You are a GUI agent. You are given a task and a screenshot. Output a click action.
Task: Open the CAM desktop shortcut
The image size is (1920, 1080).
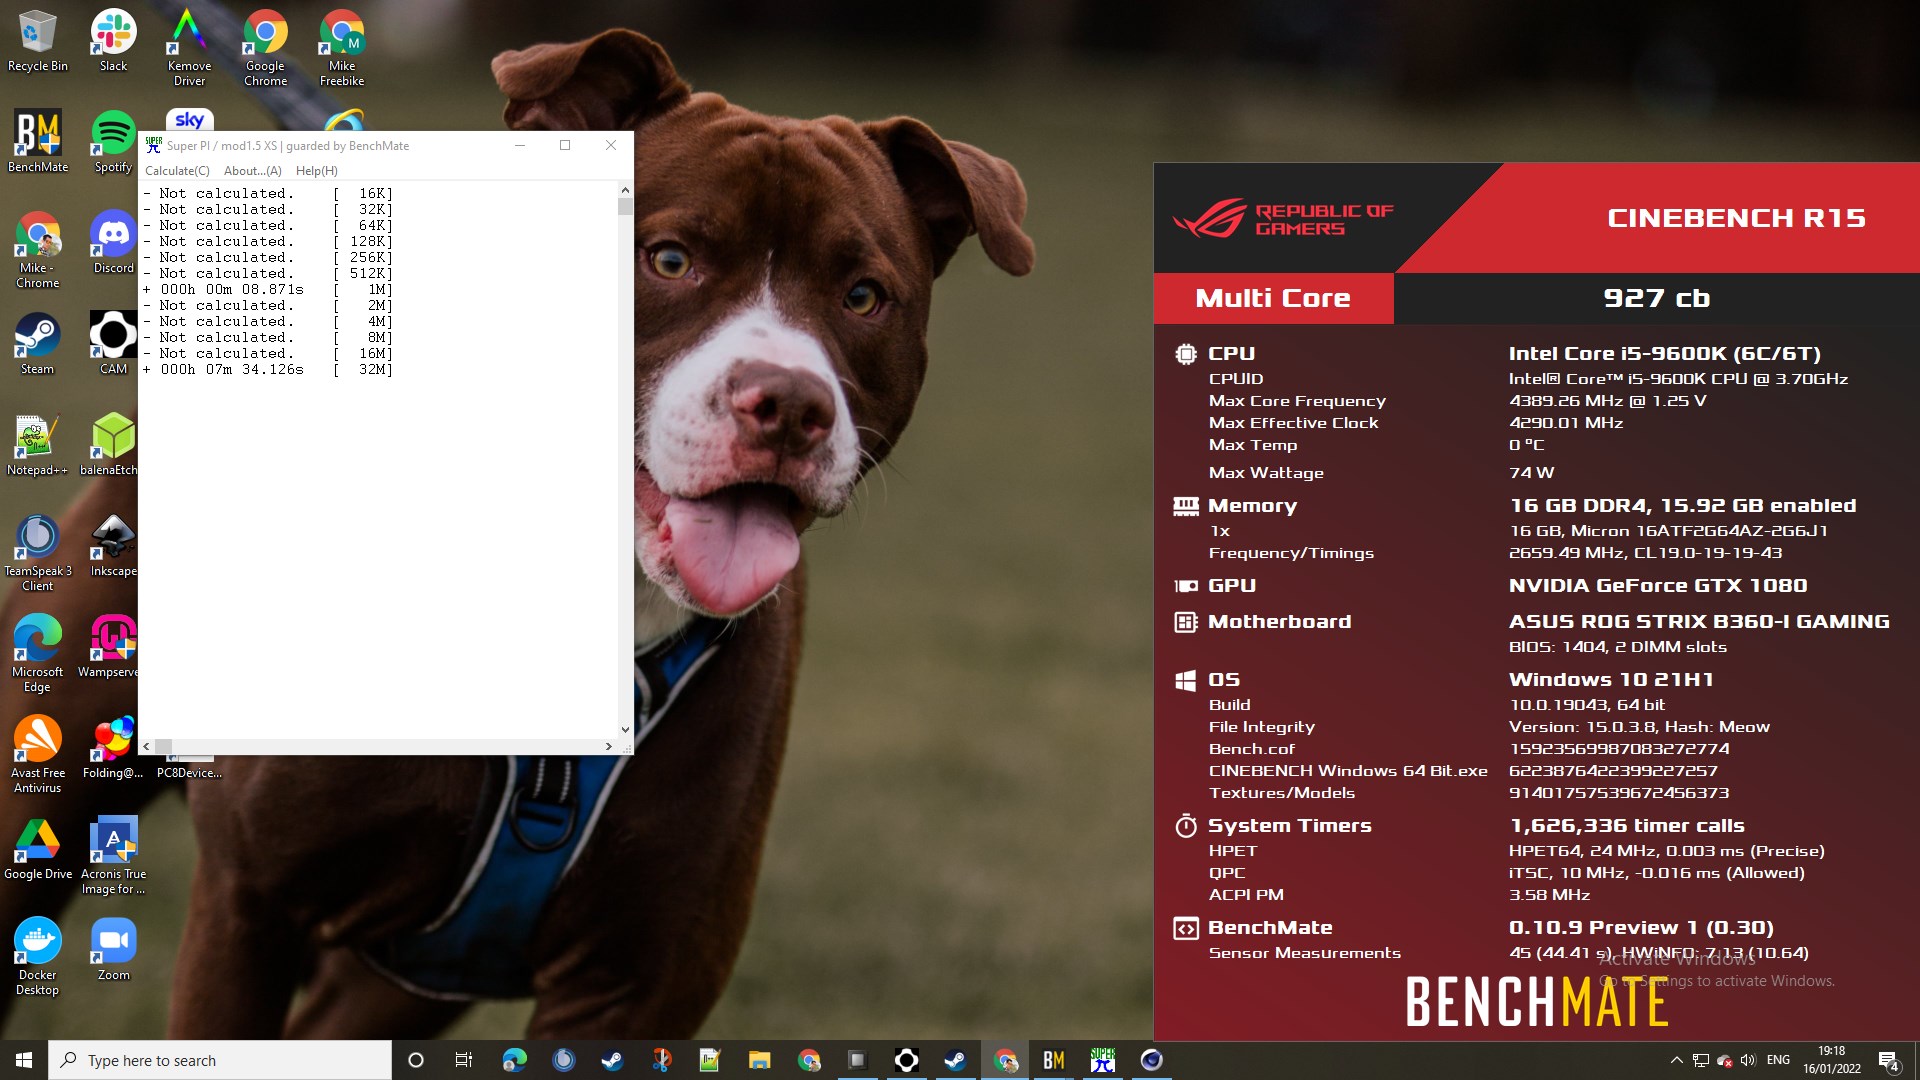point(113,343)
